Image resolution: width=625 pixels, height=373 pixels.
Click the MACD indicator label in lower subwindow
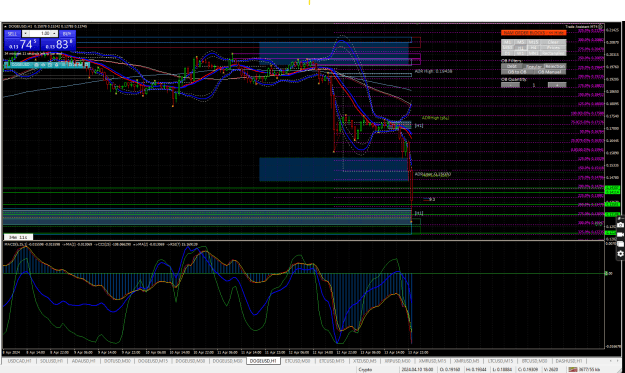pos(100,244)
